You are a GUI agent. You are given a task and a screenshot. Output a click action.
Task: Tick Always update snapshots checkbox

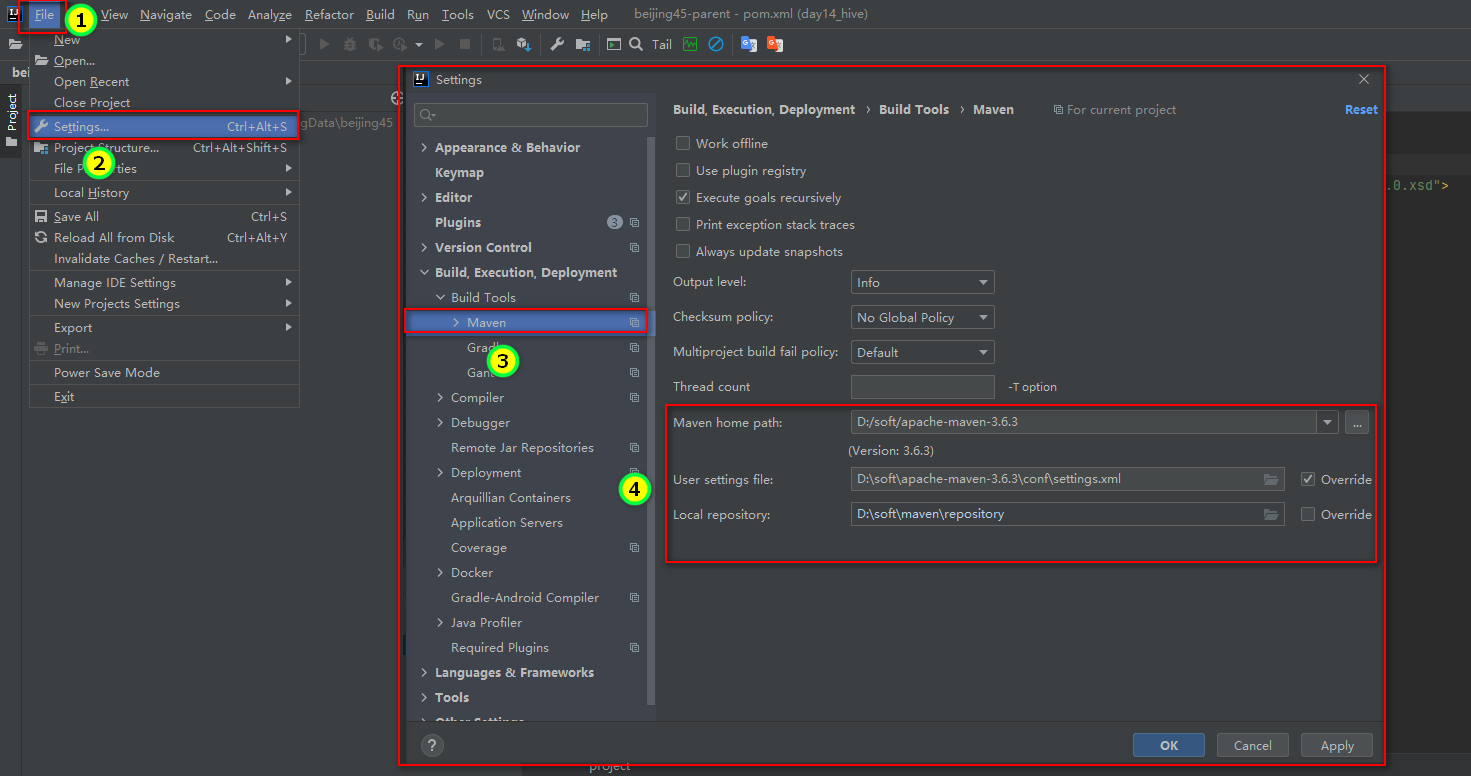[x=683, y=252]
